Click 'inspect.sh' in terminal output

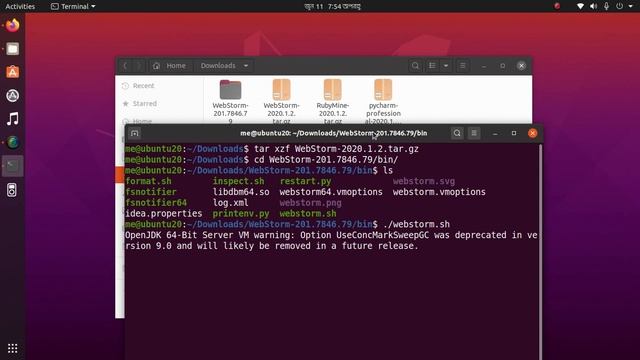[238, 181]
